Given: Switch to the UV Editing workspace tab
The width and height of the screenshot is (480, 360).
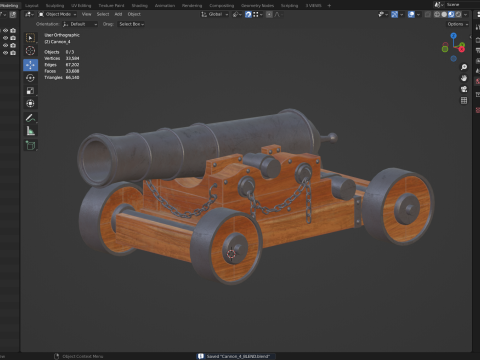Looking at the screenshot, I should [x=81, y=5].
